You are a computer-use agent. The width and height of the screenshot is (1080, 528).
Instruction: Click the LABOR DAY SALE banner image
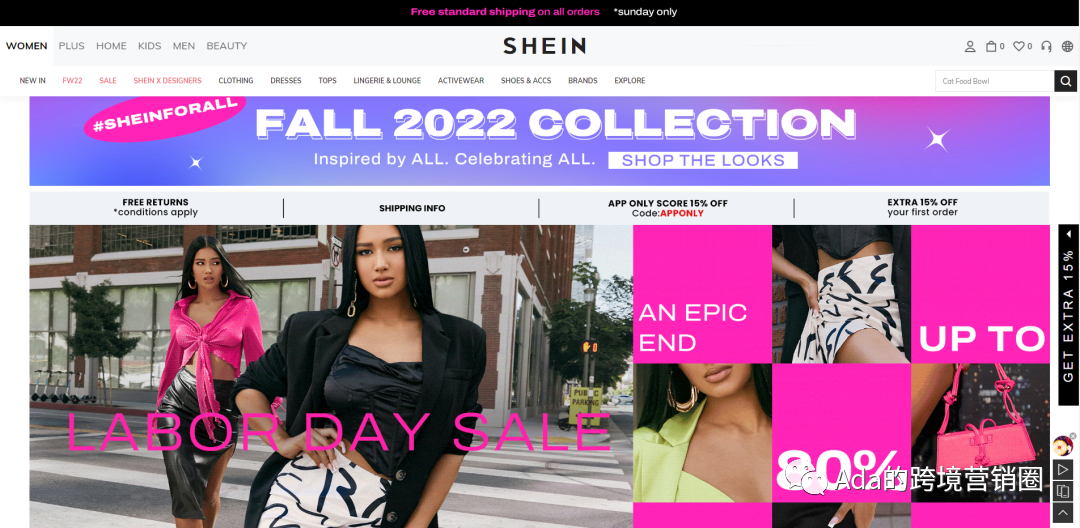(331, 377)
